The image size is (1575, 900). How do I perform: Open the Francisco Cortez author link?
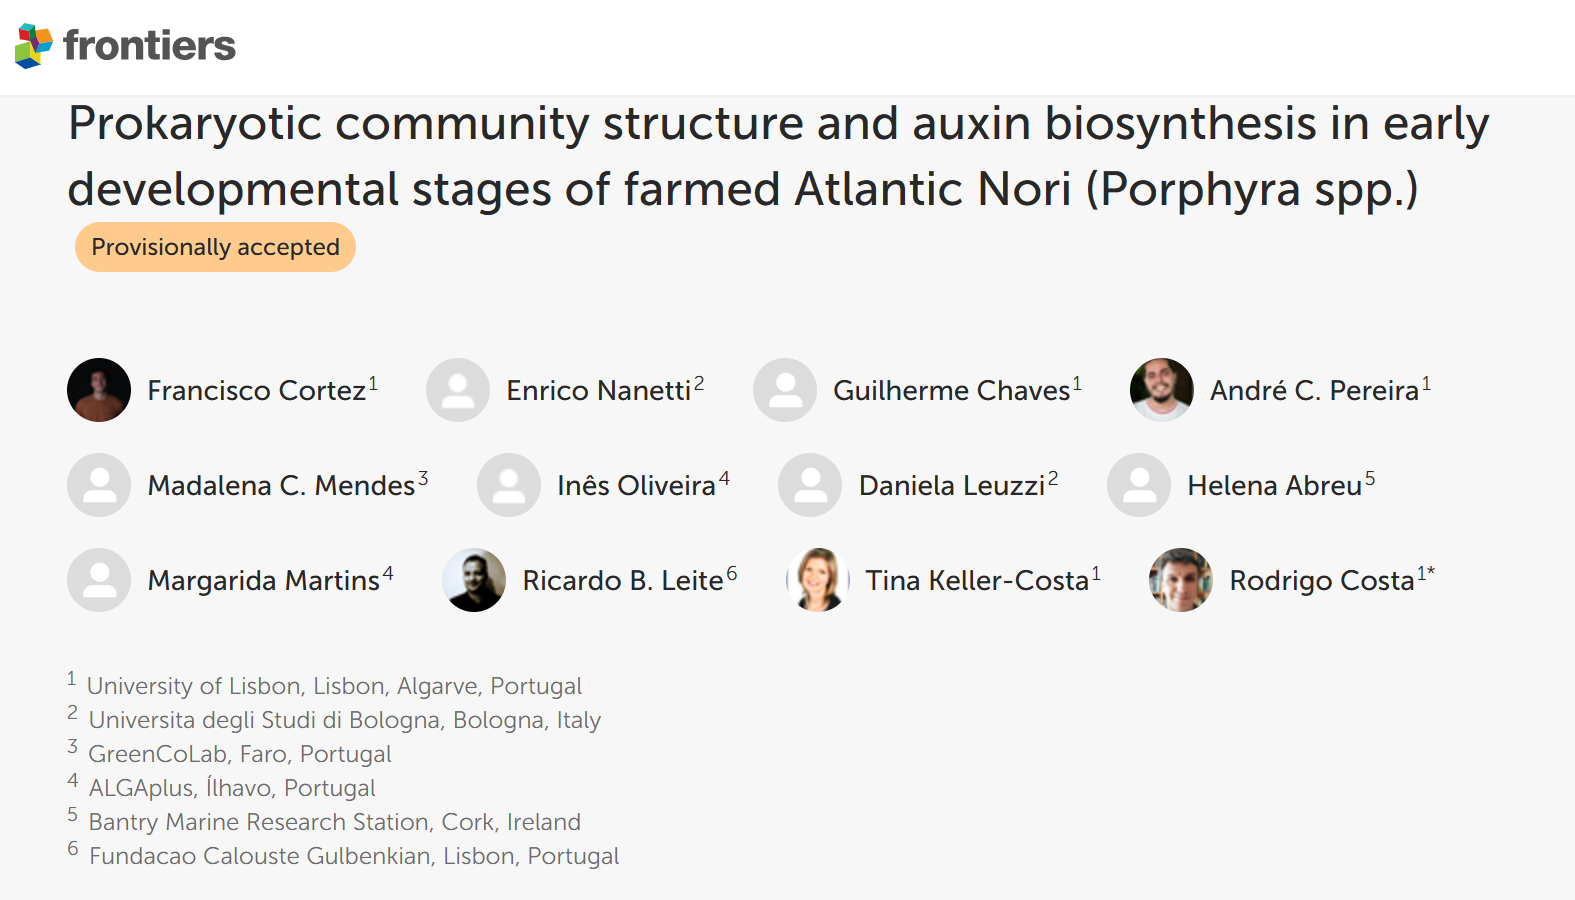click(256, 391)
